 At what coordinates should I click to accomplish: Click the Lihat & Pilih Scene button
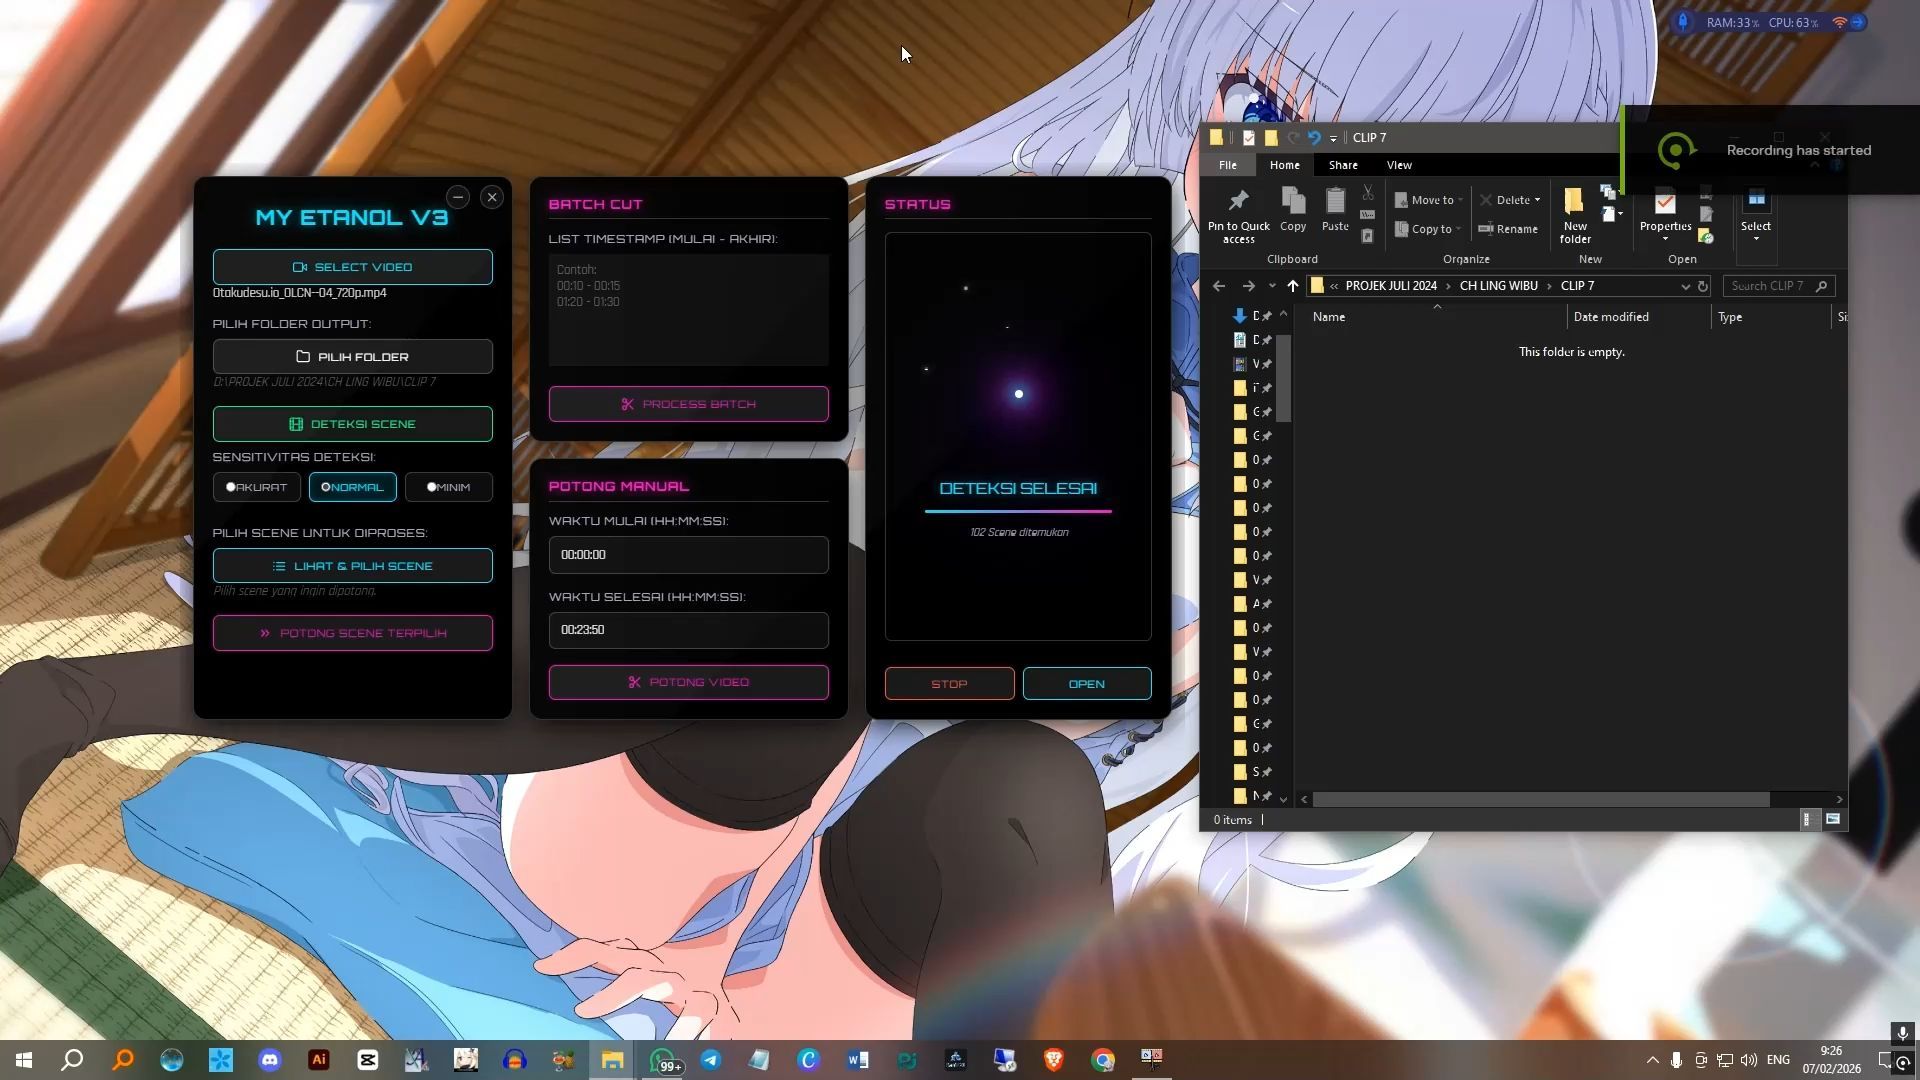click(352, 566)
